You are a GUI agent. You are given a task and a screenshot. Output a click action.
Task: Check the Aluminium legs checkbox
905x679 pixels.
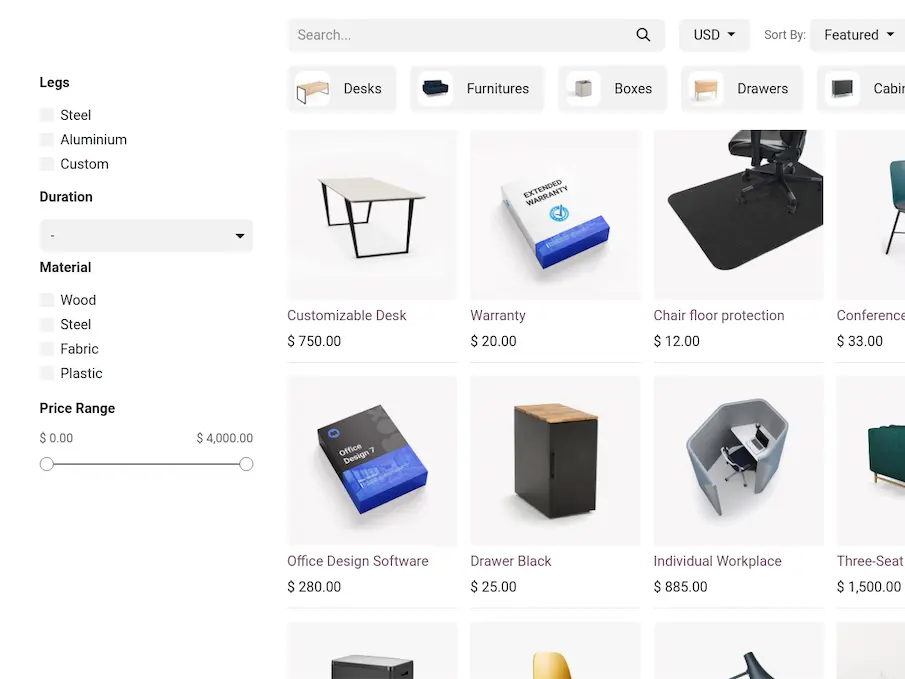(x=47, y=140)
